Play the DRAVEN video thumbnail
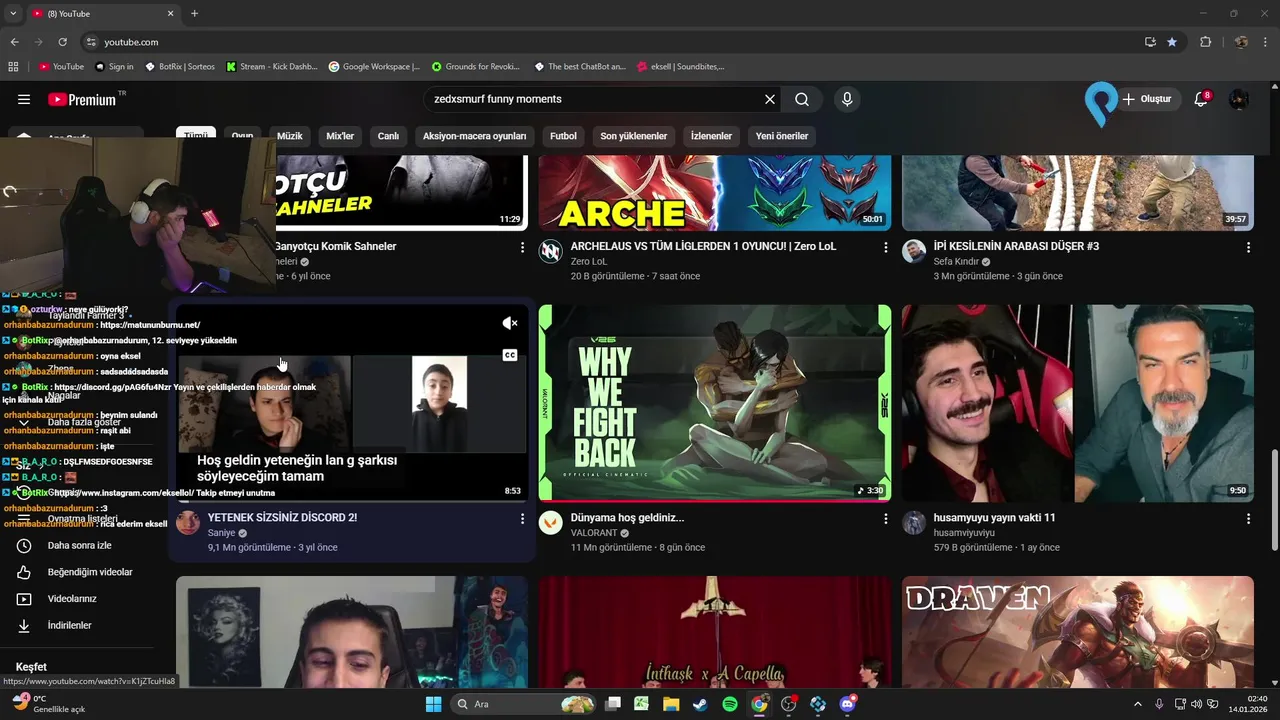The width and height of the screenshot is (1280, 720). [1078, 631]
